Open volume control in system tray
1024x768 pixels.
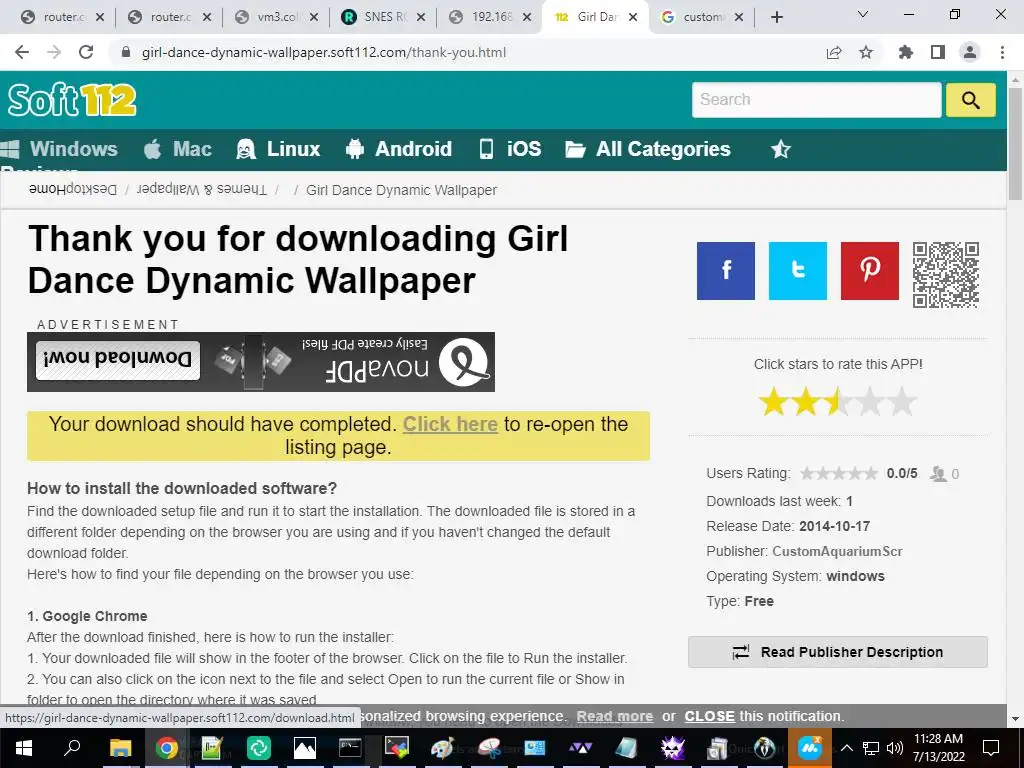(x=895, y=747)
